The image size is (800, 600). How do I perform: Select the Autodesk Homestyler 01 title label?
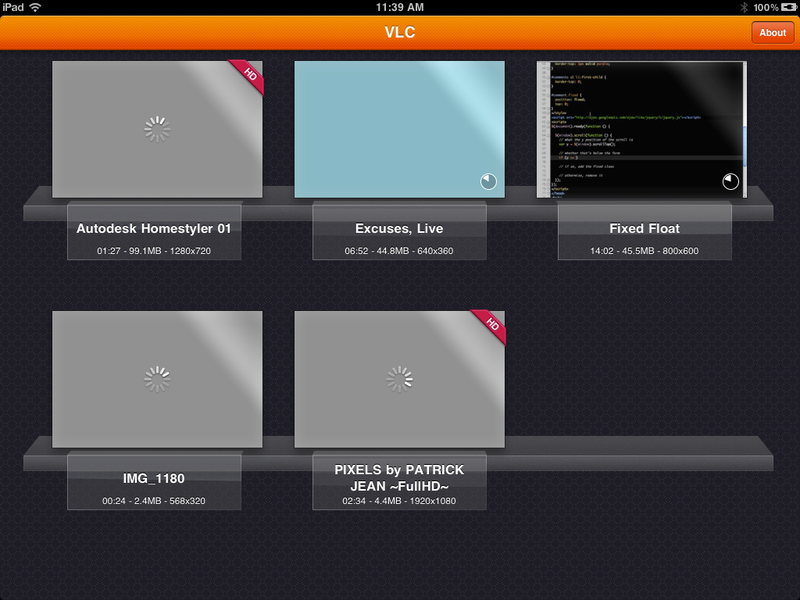click(154, 229)
